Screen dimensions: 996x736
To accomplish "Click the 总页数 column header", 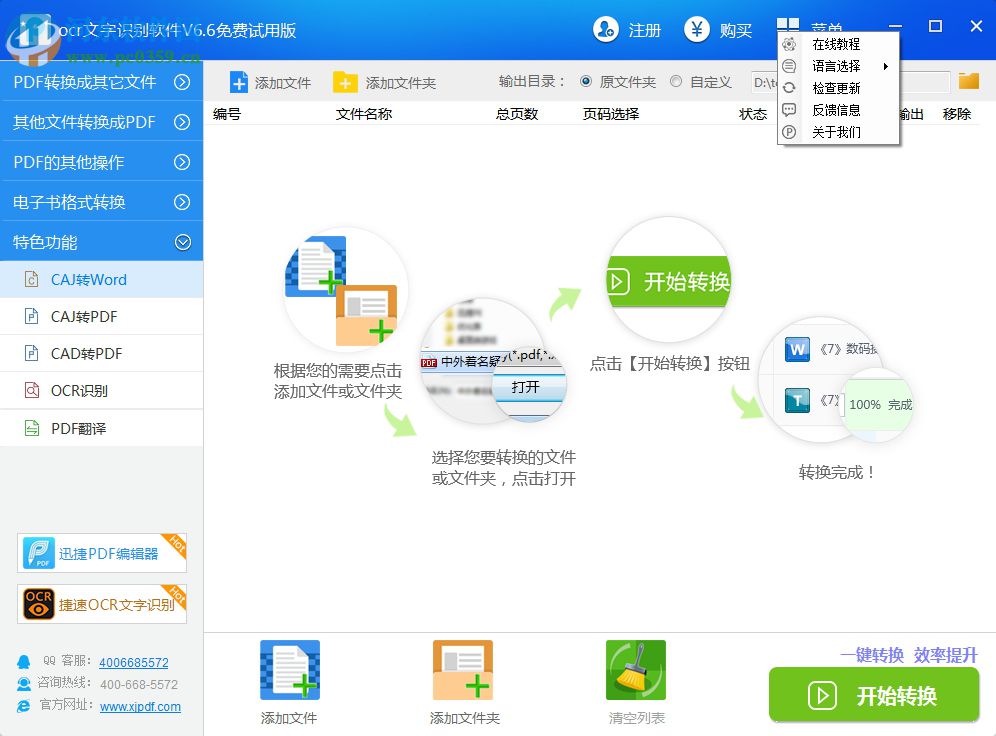I will coord(516,114).
